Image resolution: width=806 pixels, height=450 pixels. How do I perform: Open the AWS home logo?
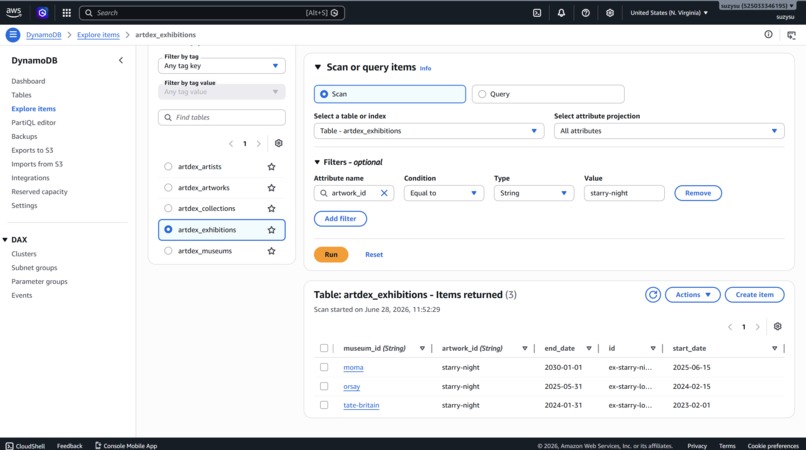coord(14,12)
